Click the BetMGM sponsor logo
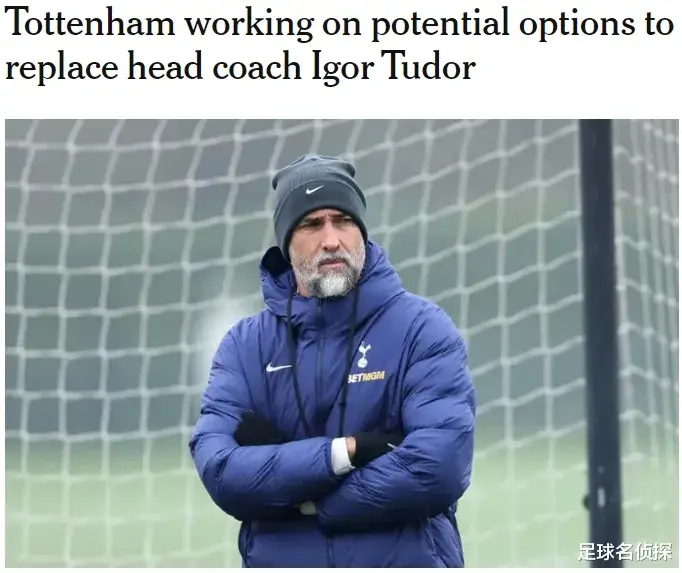This screenshot has height=573, width=682. (366, 377)
